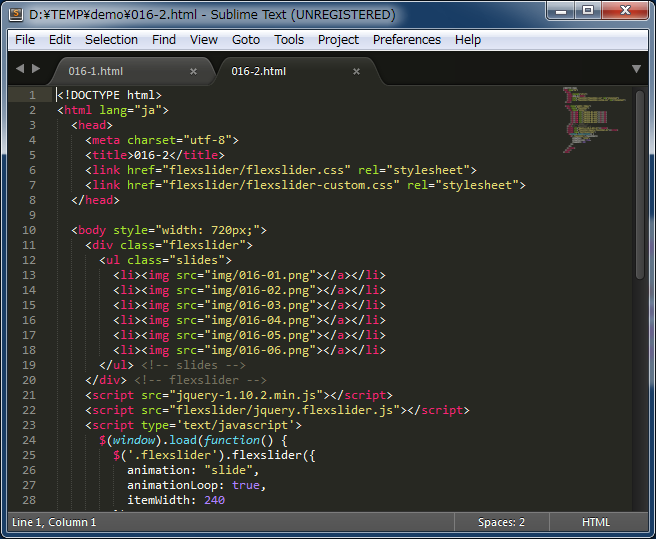
Task: Click the "img/016-01.png" src value
Action: 260,275
